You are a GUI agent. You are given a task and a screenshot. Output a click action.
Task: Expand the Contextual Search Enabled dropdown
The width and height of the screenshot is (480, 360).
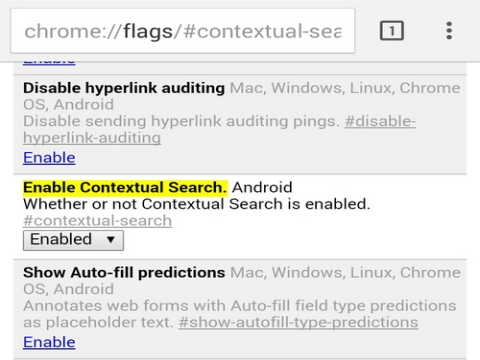click(73, 240)
